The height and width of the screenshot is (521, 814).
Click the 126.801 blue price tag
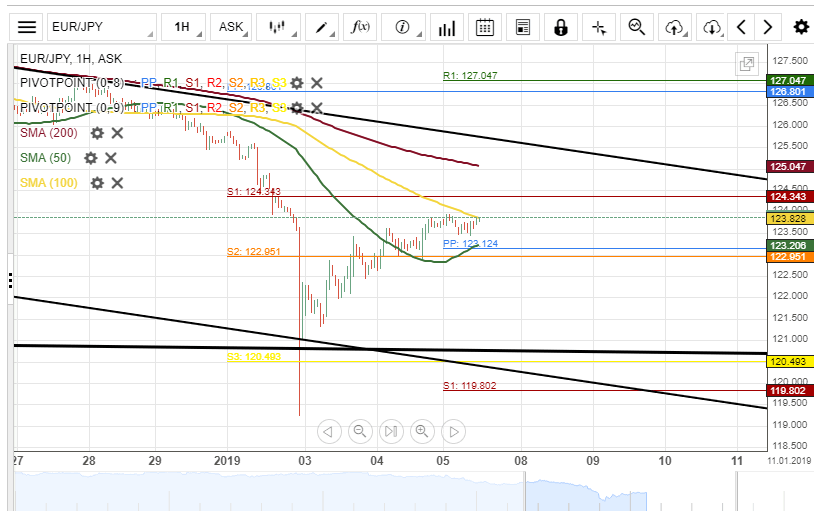click(790, 92)
